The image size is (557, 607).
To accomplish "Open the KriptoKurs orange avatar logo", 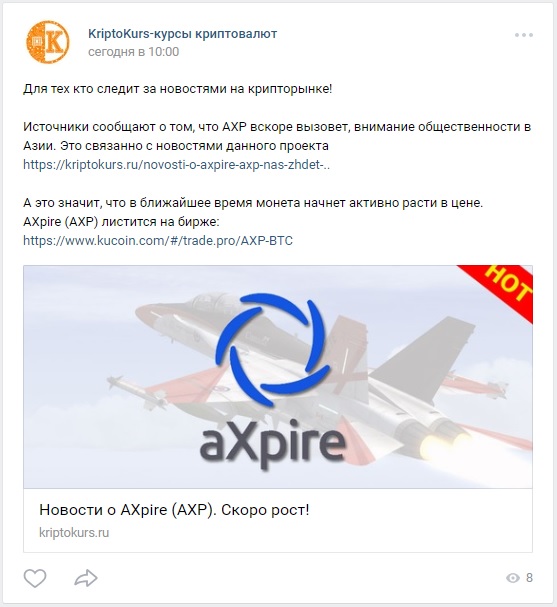I will point(48,42).
